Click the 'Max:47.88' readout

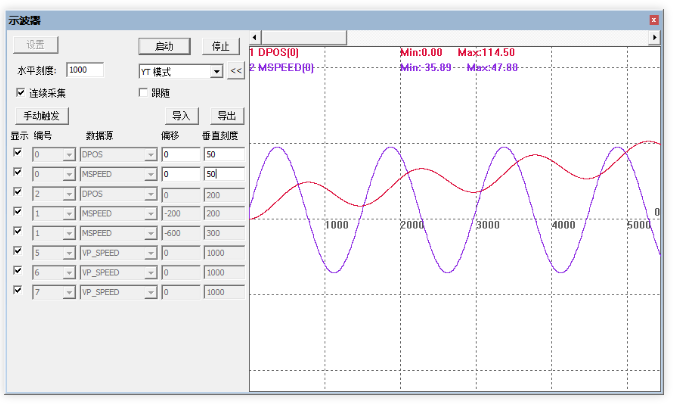(x=492, y=68)
